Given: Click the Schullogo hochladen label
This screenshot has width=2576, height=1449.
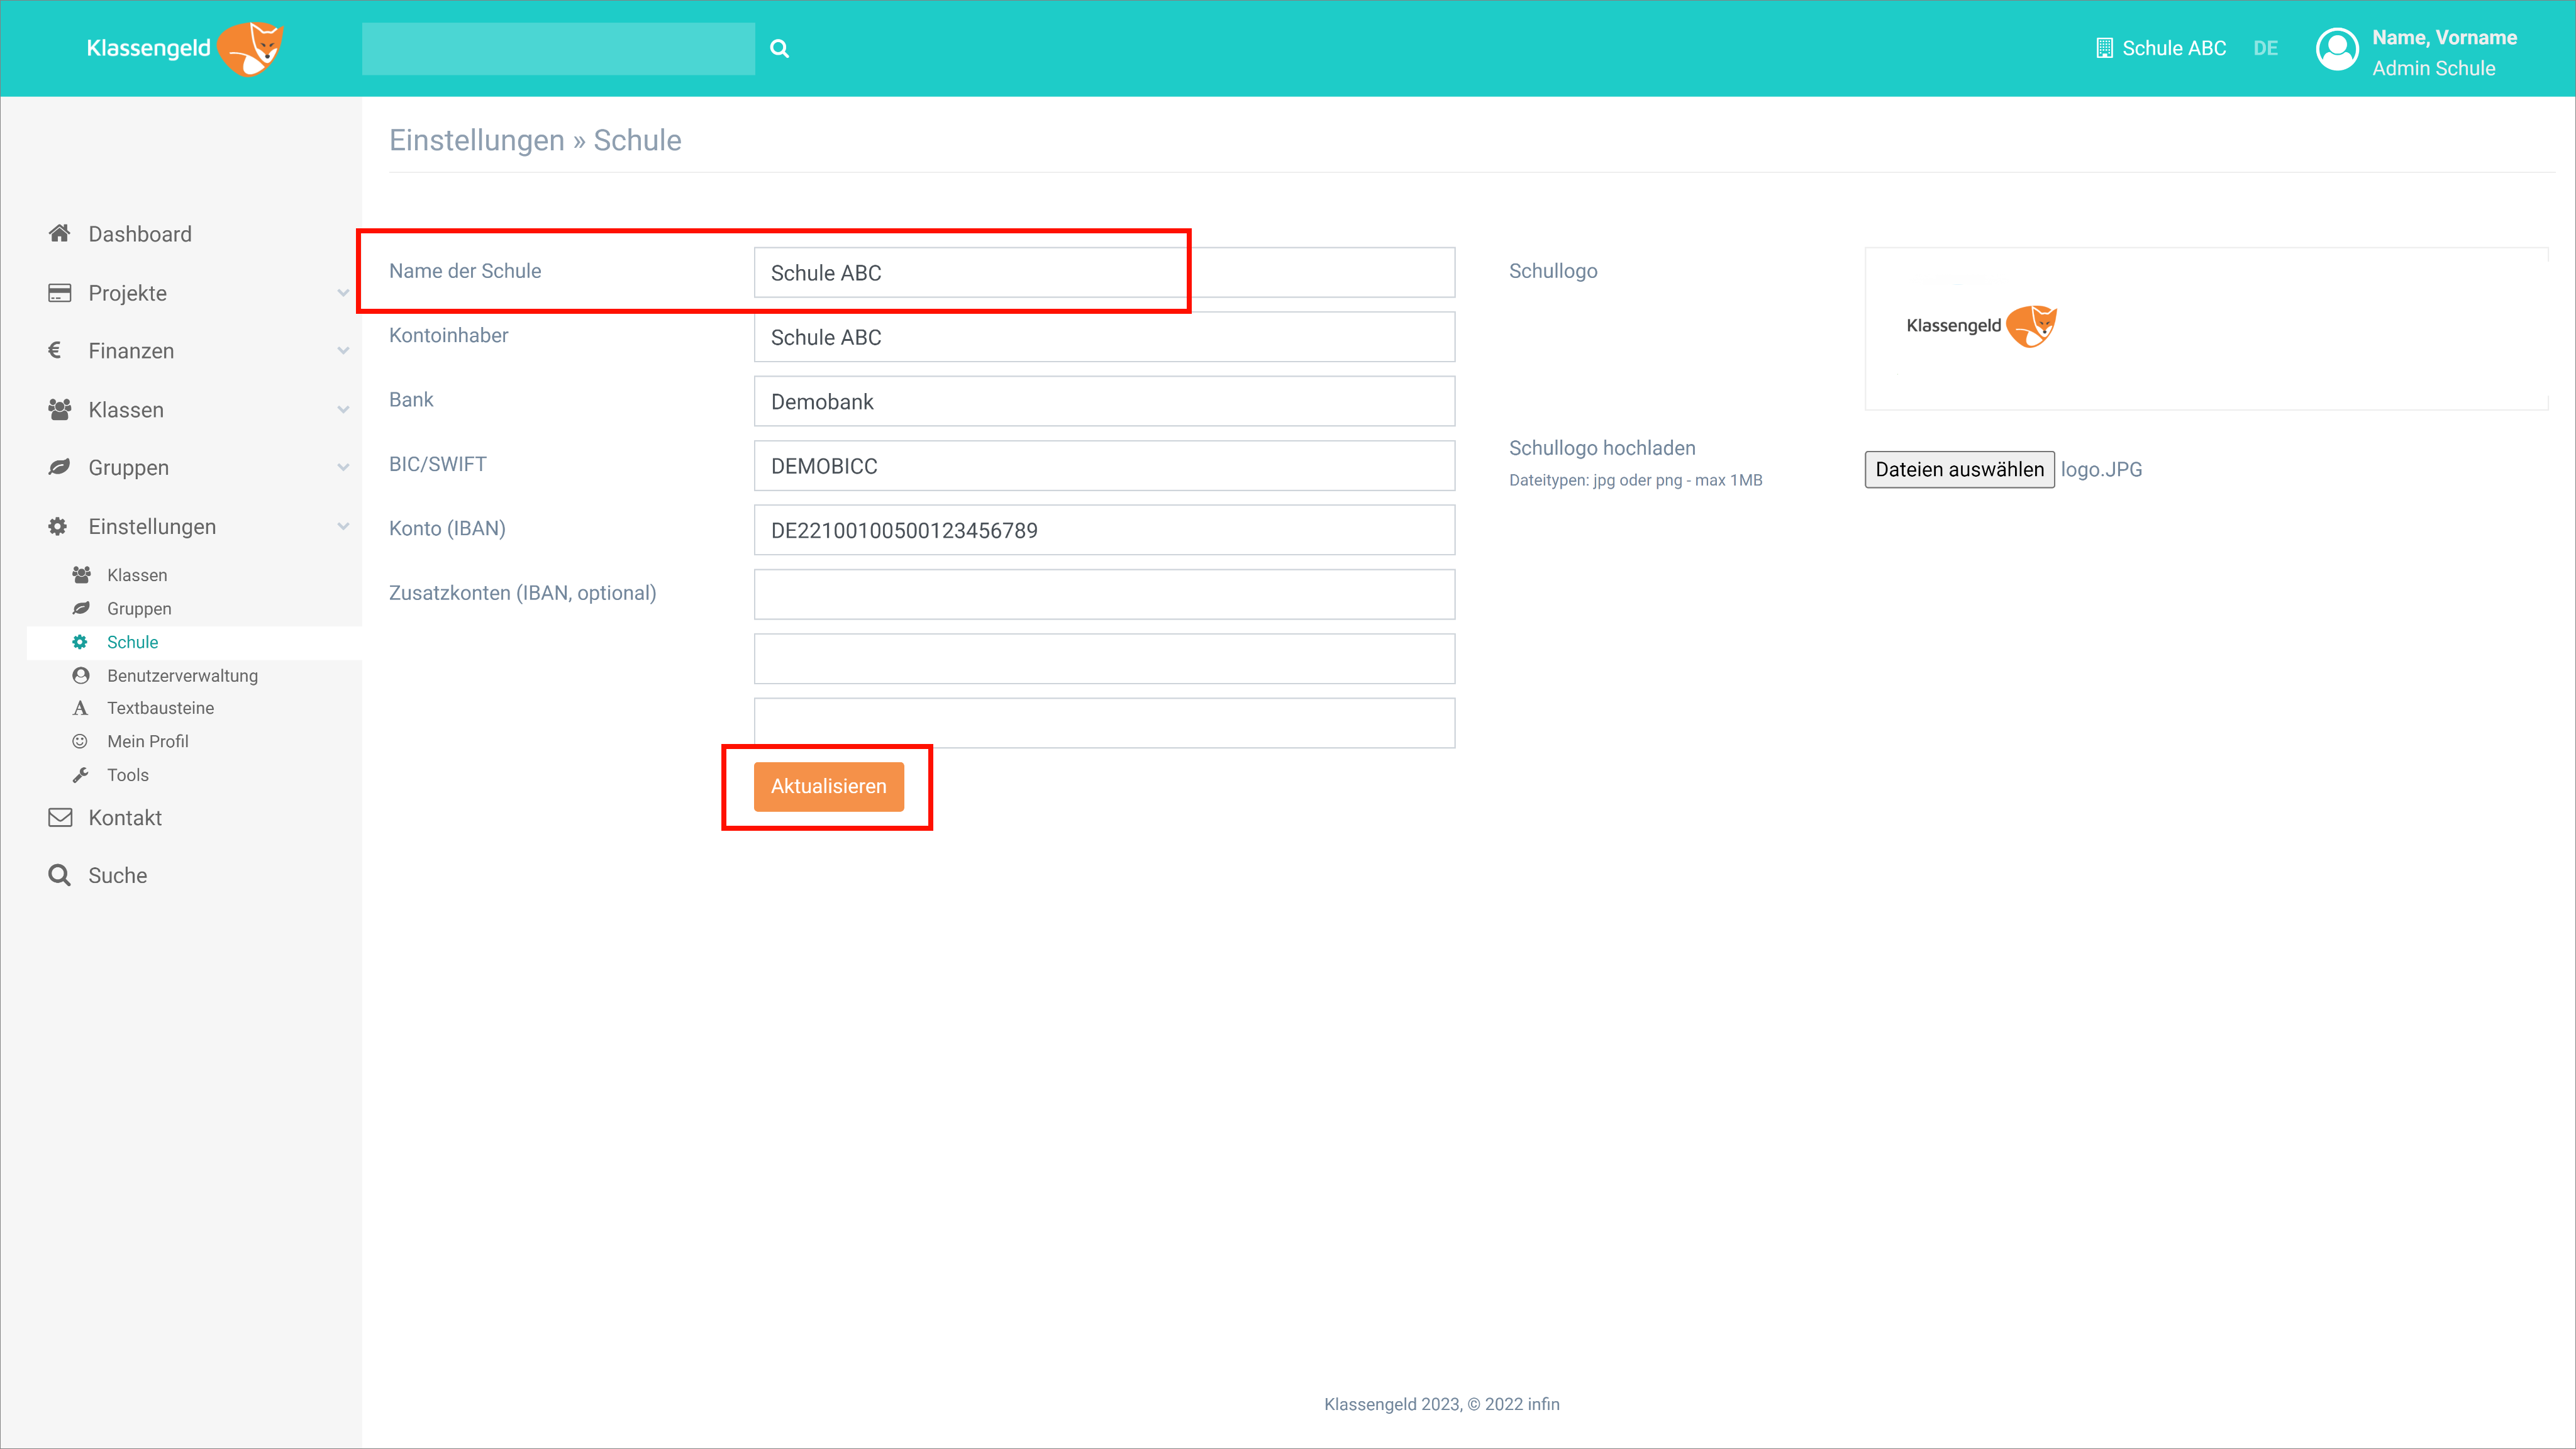Looking at the screenshot, I should 1602,448.
